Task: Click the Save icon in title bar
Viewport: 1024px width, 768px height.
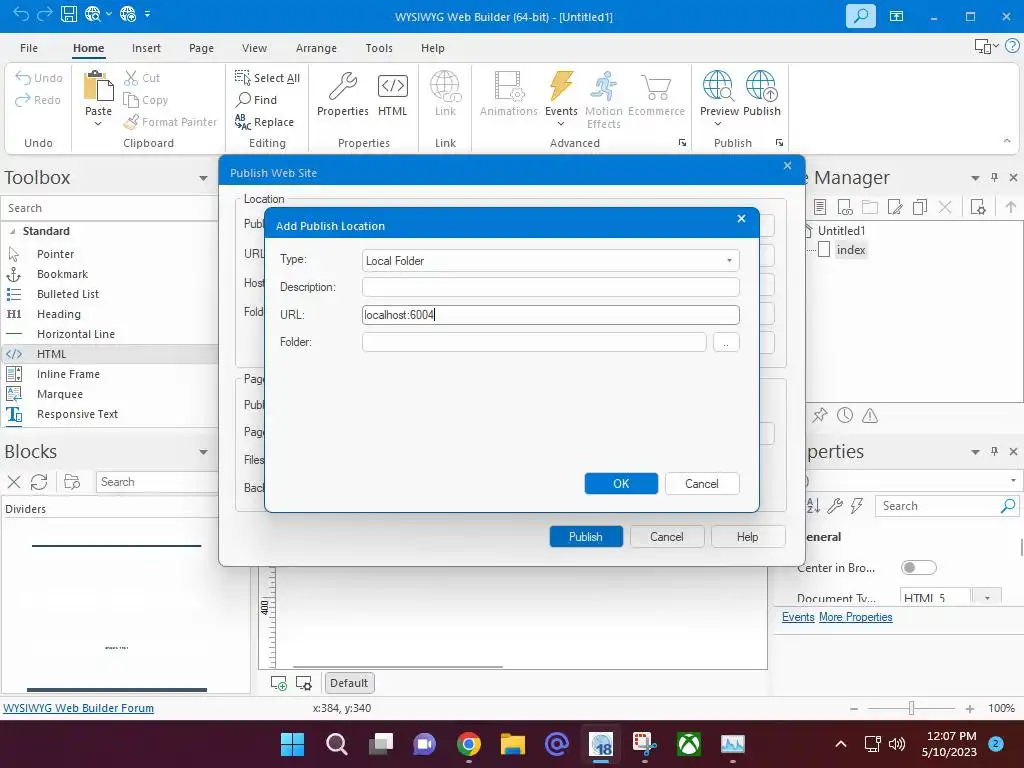Action: (69, 14)
